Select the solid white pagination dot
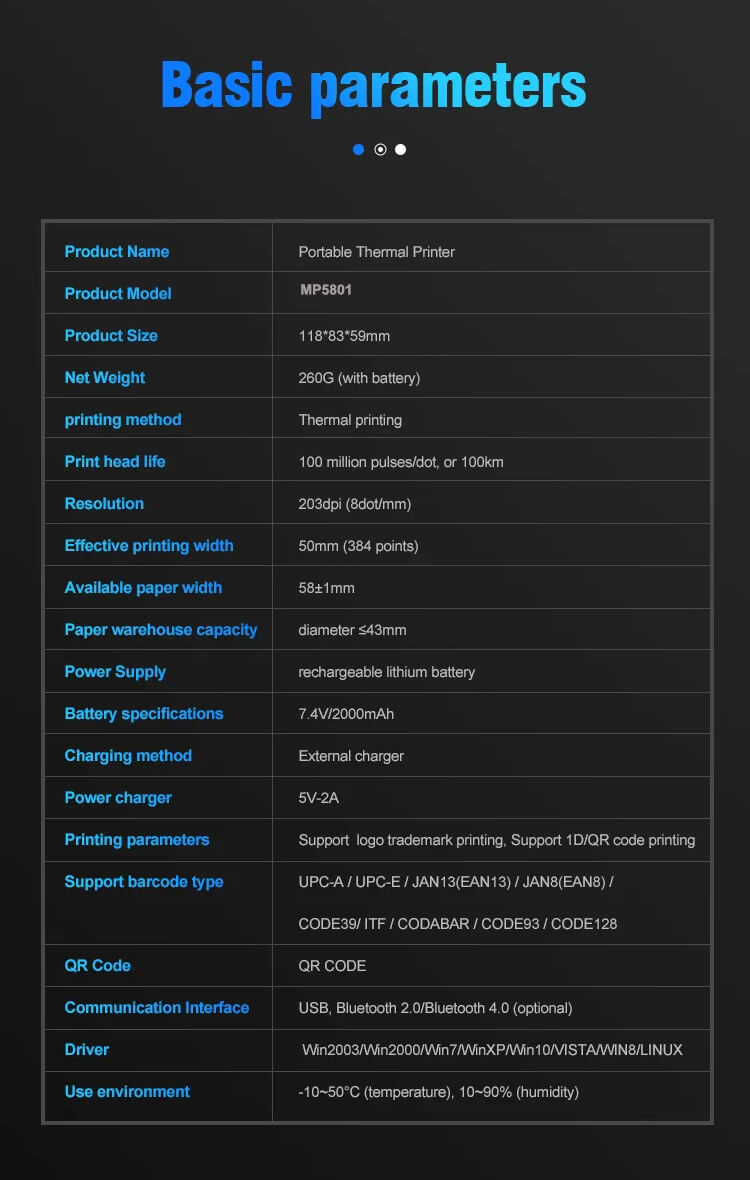 (401, 149)
